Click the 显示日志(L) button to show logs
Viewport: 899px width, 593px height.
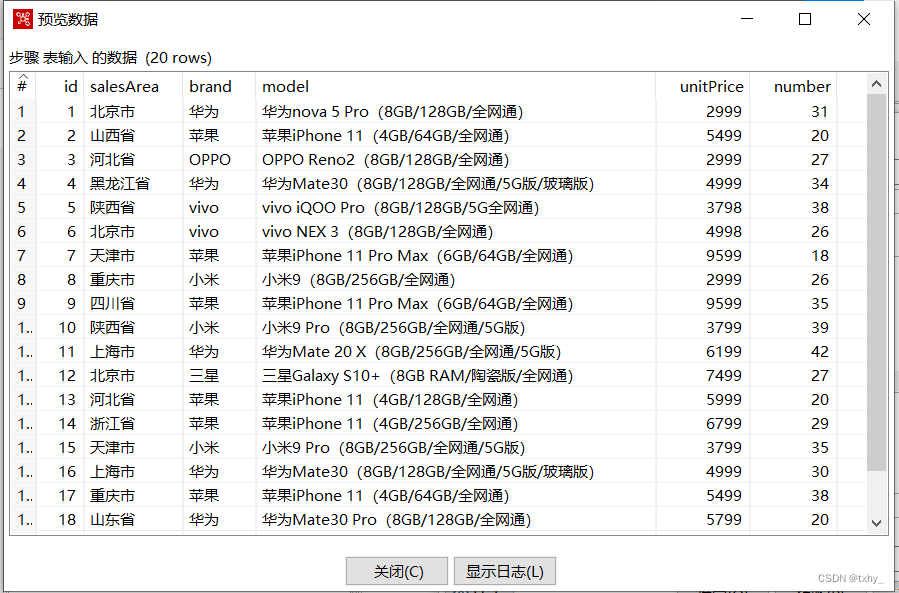[x=504, y=571]
